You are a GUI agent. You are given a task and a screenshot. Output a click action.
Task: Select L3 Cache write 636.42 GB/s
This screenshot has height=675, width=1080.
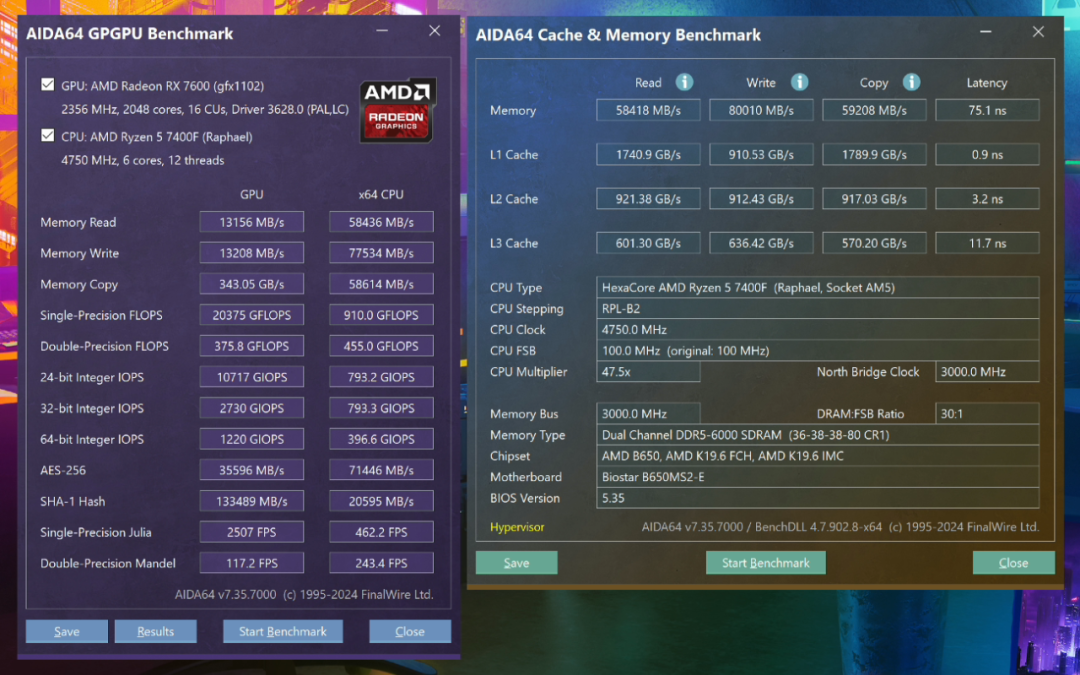(x=761, y=243)
